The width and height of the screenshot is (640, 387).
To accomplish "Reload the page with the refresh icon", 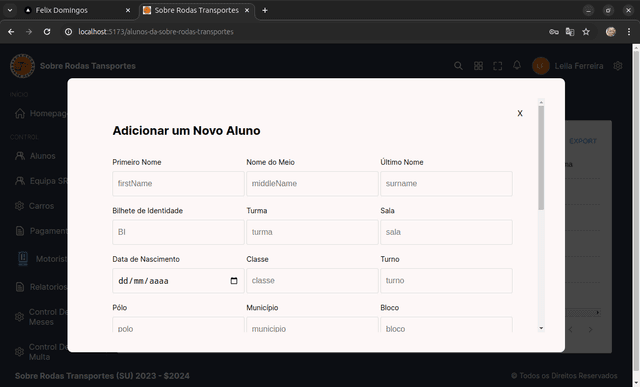I will coord(47,32).
